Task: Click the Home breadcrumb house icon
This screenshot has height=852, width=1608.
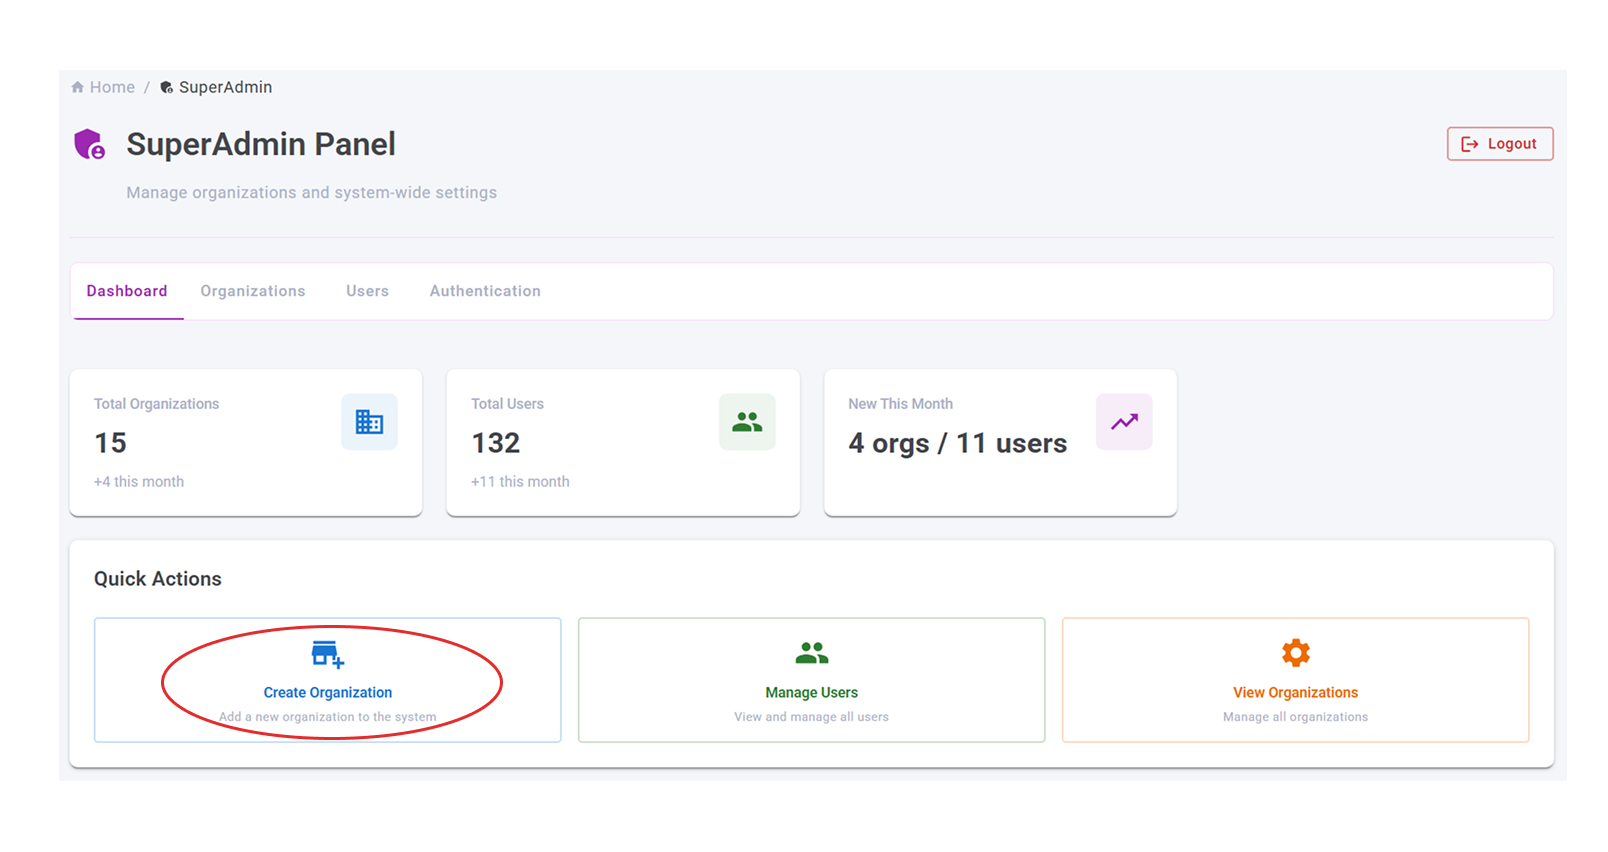Action: click(77, 88)
